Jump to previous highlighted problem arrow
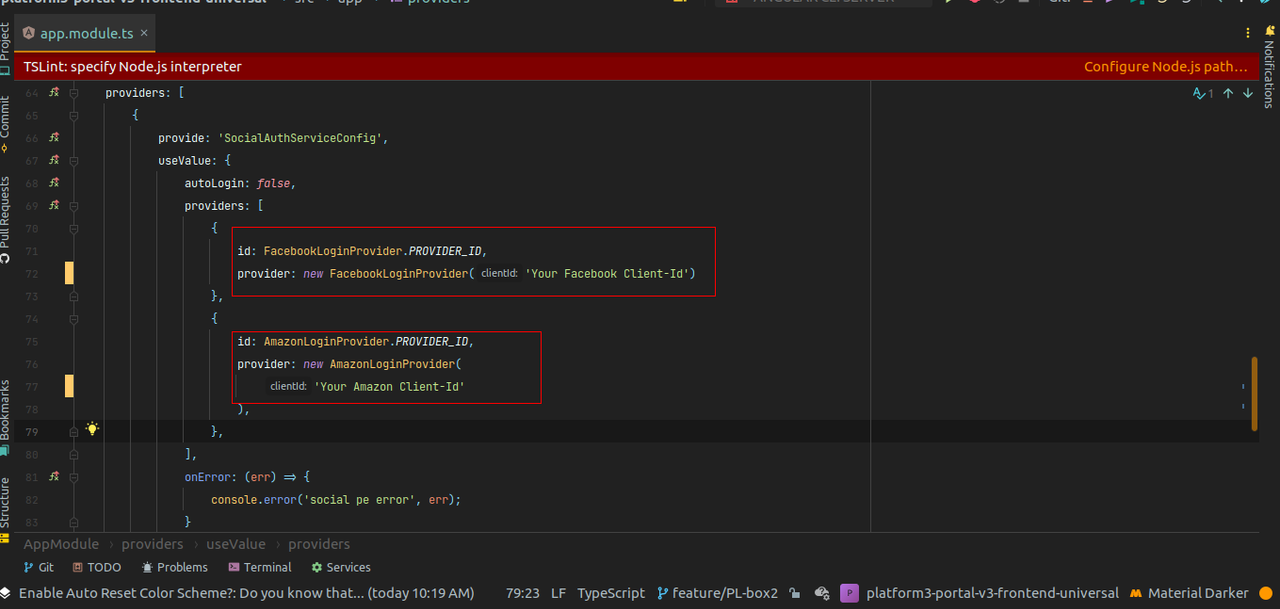This screenshot has height=609, width=1280. pos(1228,93)
